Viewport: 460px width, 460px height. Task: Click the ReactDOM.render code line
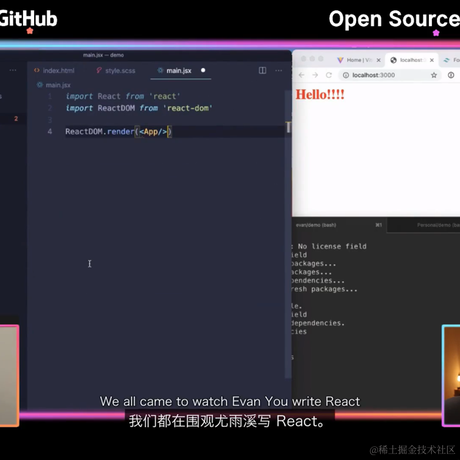pos(119,132)
